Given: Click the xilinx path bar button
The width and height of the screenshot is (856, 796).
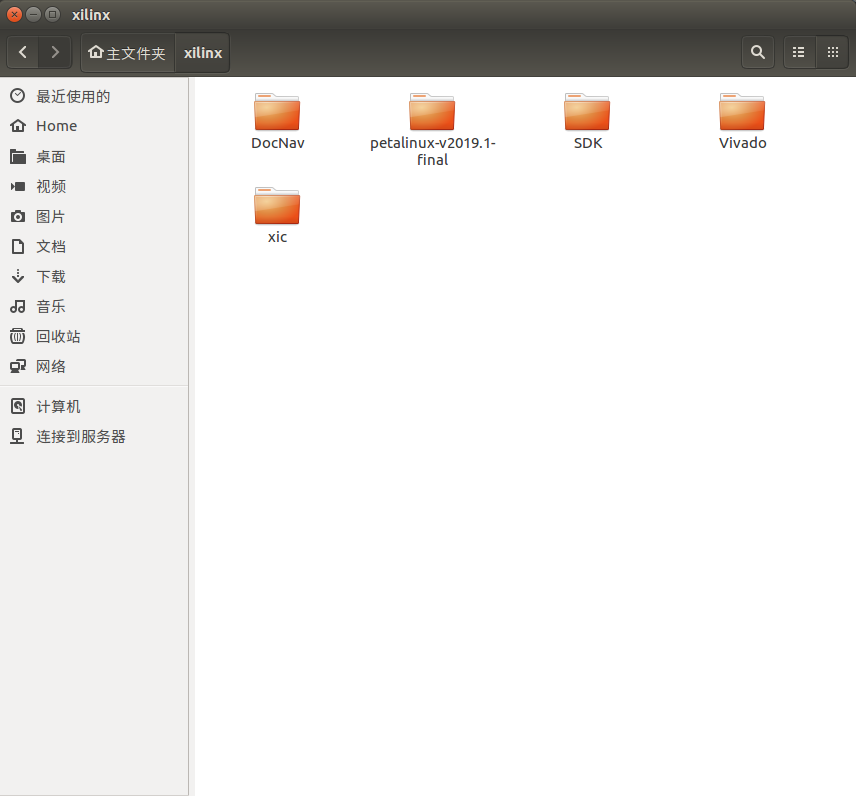Looking at the screenshot, I should pos(203,52).
